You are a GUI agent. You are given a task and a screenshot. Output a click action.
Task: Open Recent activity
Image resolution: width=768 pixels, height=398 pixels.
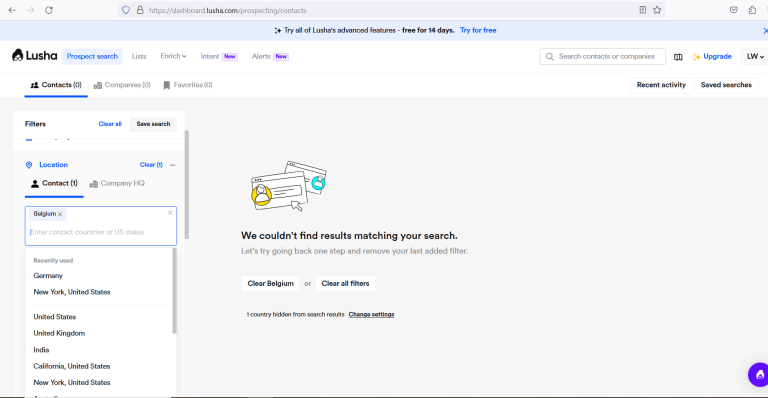point(661,85)
